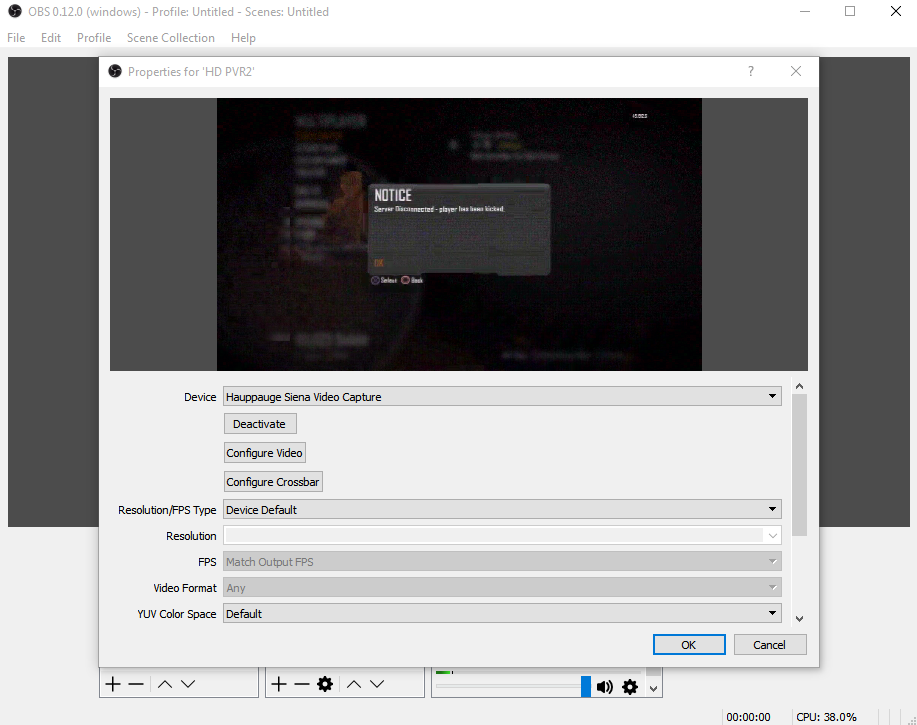Open the Profile menu
The height and width of the screenshot is (725, 917).
[x=94, y=37]
